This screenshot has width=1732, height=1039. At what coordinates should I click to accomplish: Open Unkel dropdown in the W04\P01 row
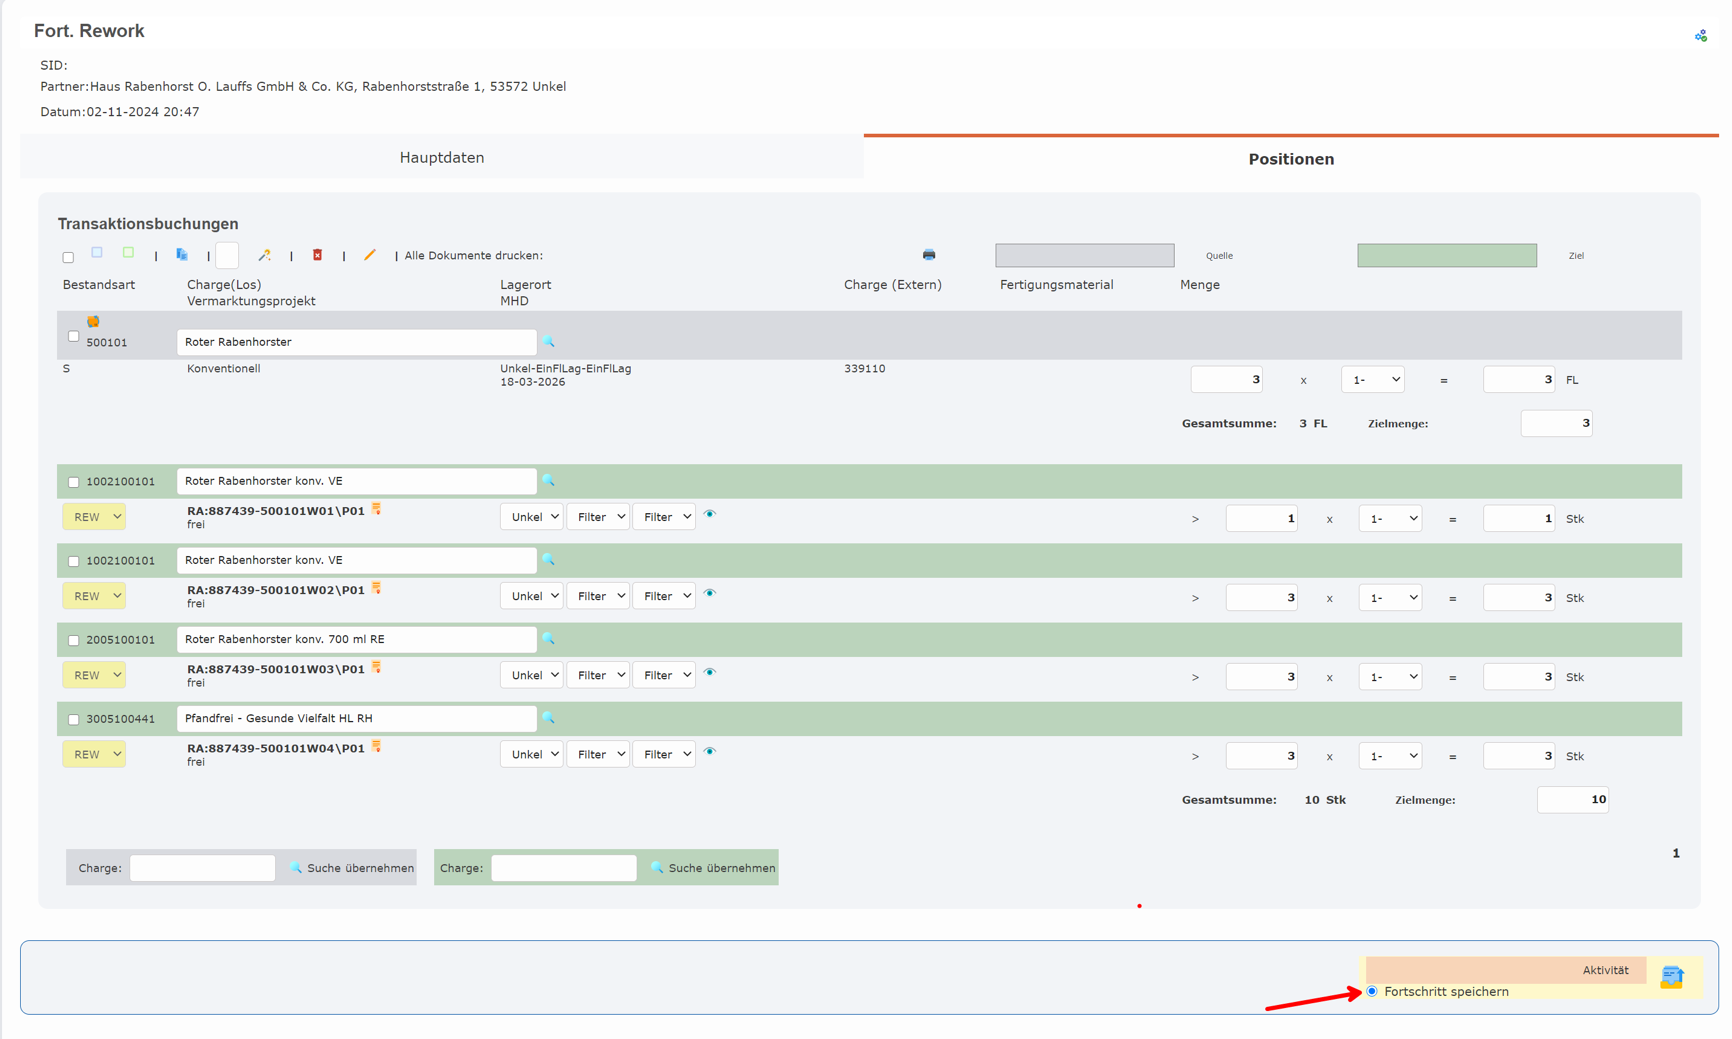click(531, 754)
